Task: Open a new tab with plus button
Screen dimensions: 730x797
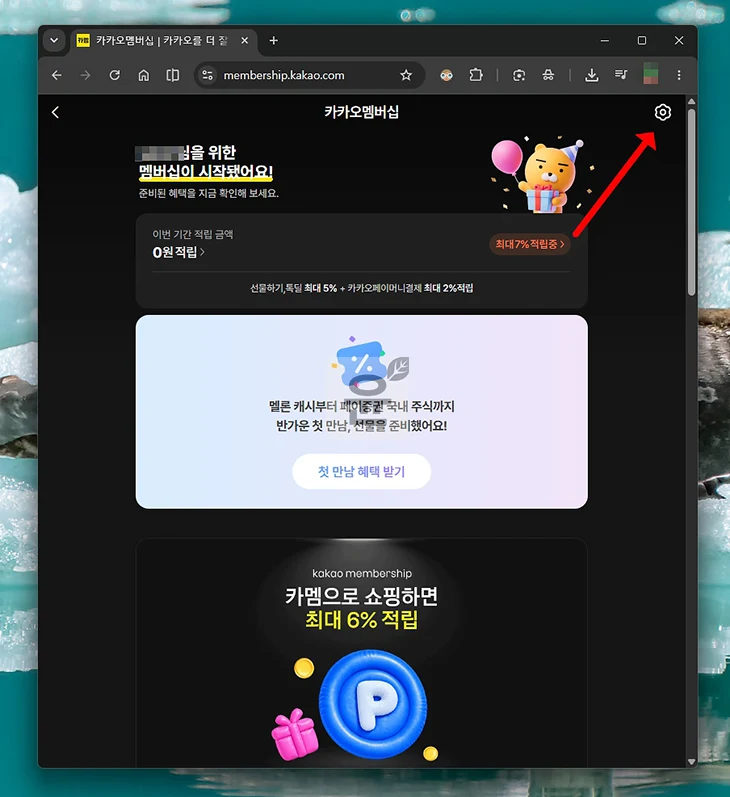Action: [273, 40]
